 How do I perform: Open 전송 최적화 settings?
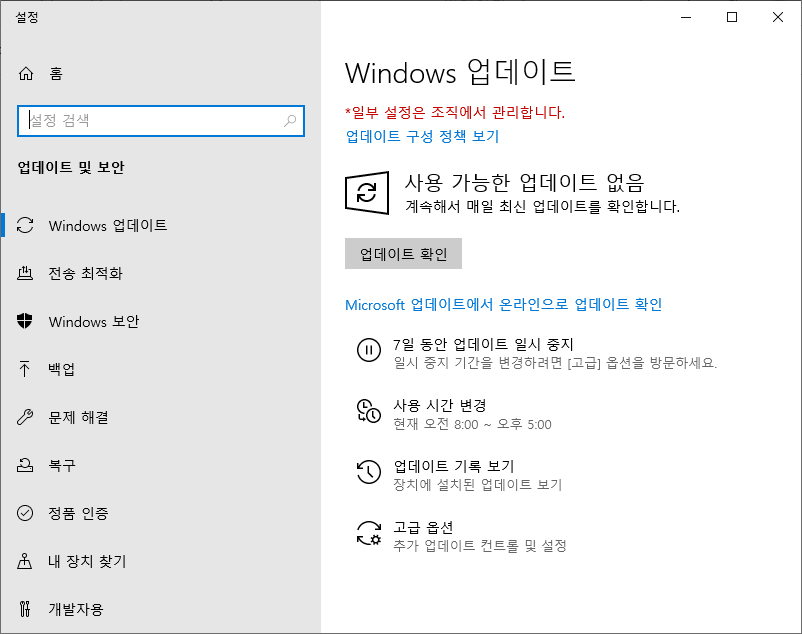point(85,273)
